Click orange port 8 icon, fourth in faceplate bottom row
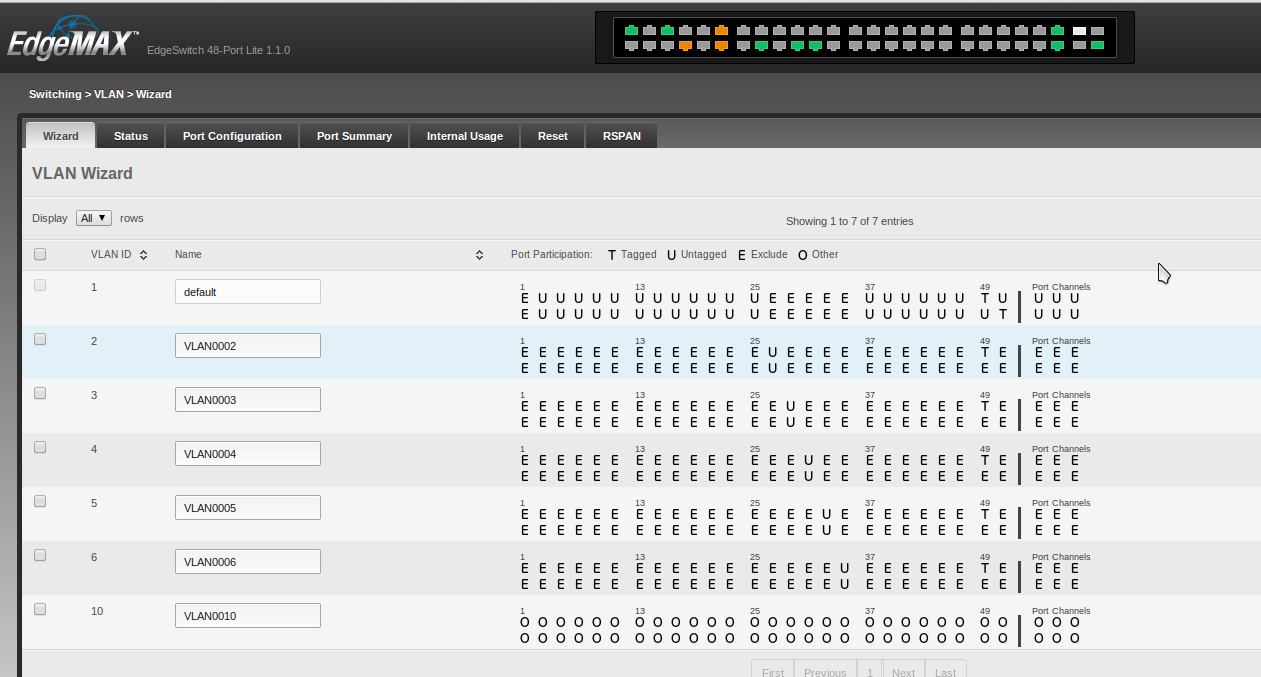 coord(685,45)
